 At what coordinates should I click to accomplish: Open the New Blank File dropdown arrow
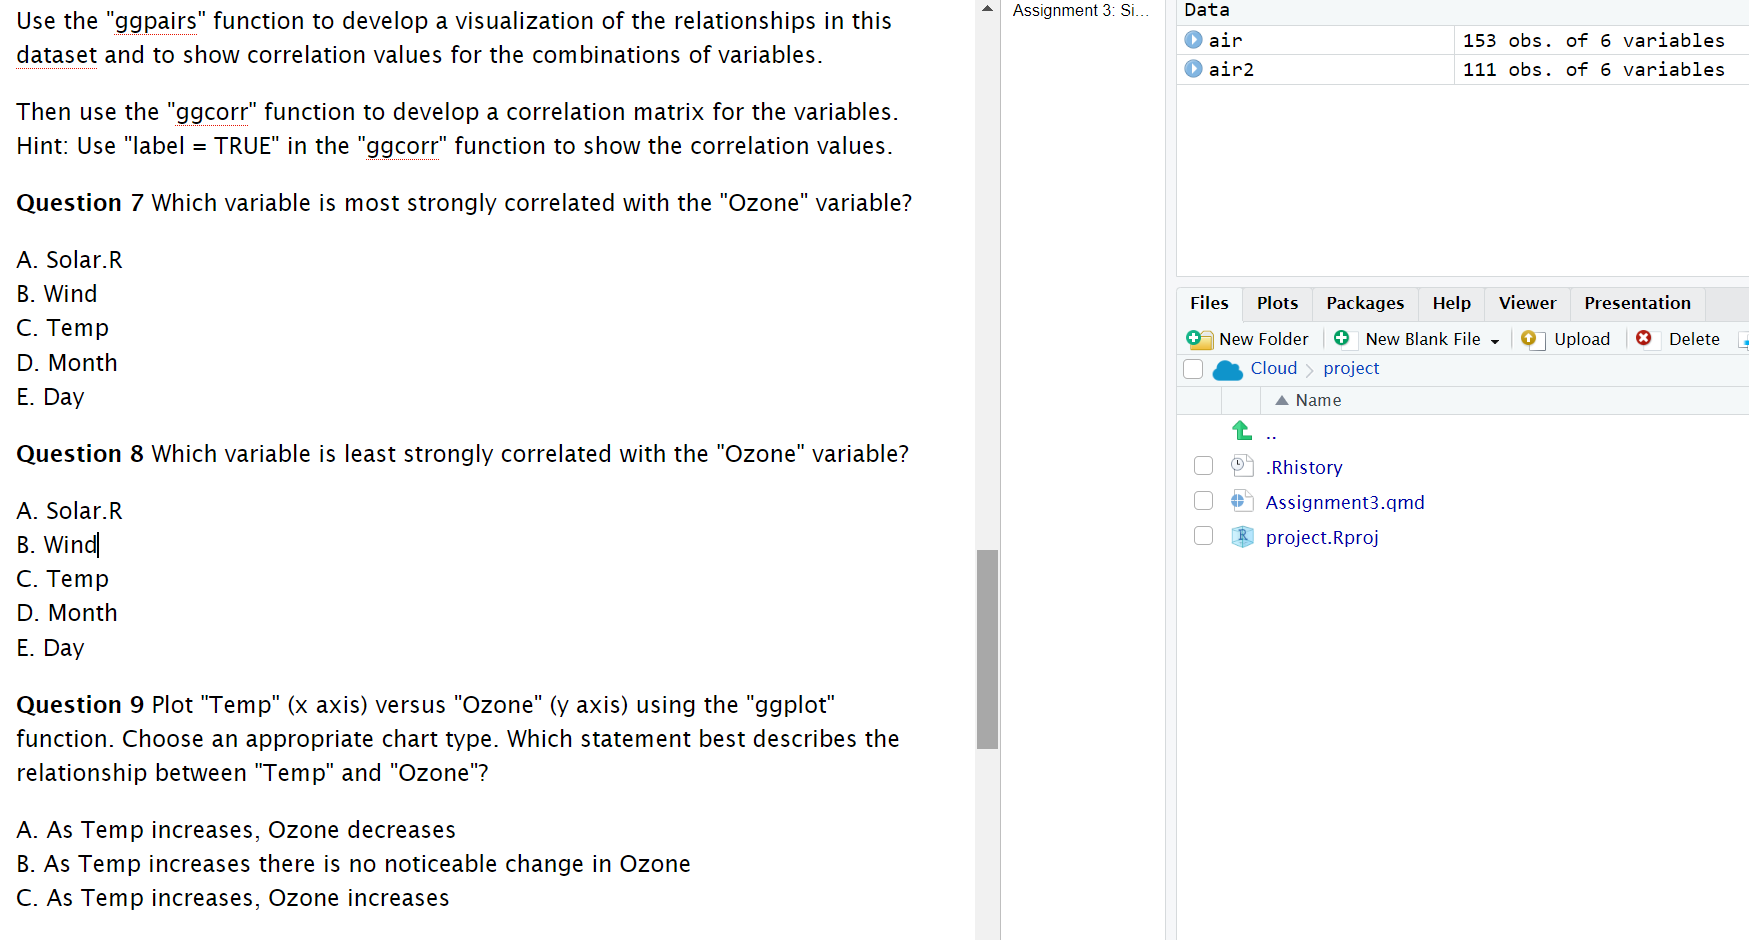(x=1496, y=340)
